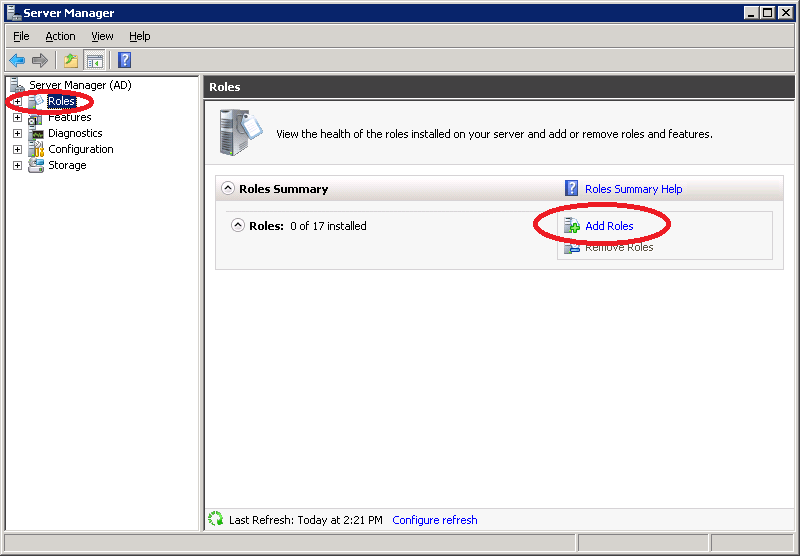Close the Server Manager window
The width and height of the screenshot is (800, 556).
(786, 13)
